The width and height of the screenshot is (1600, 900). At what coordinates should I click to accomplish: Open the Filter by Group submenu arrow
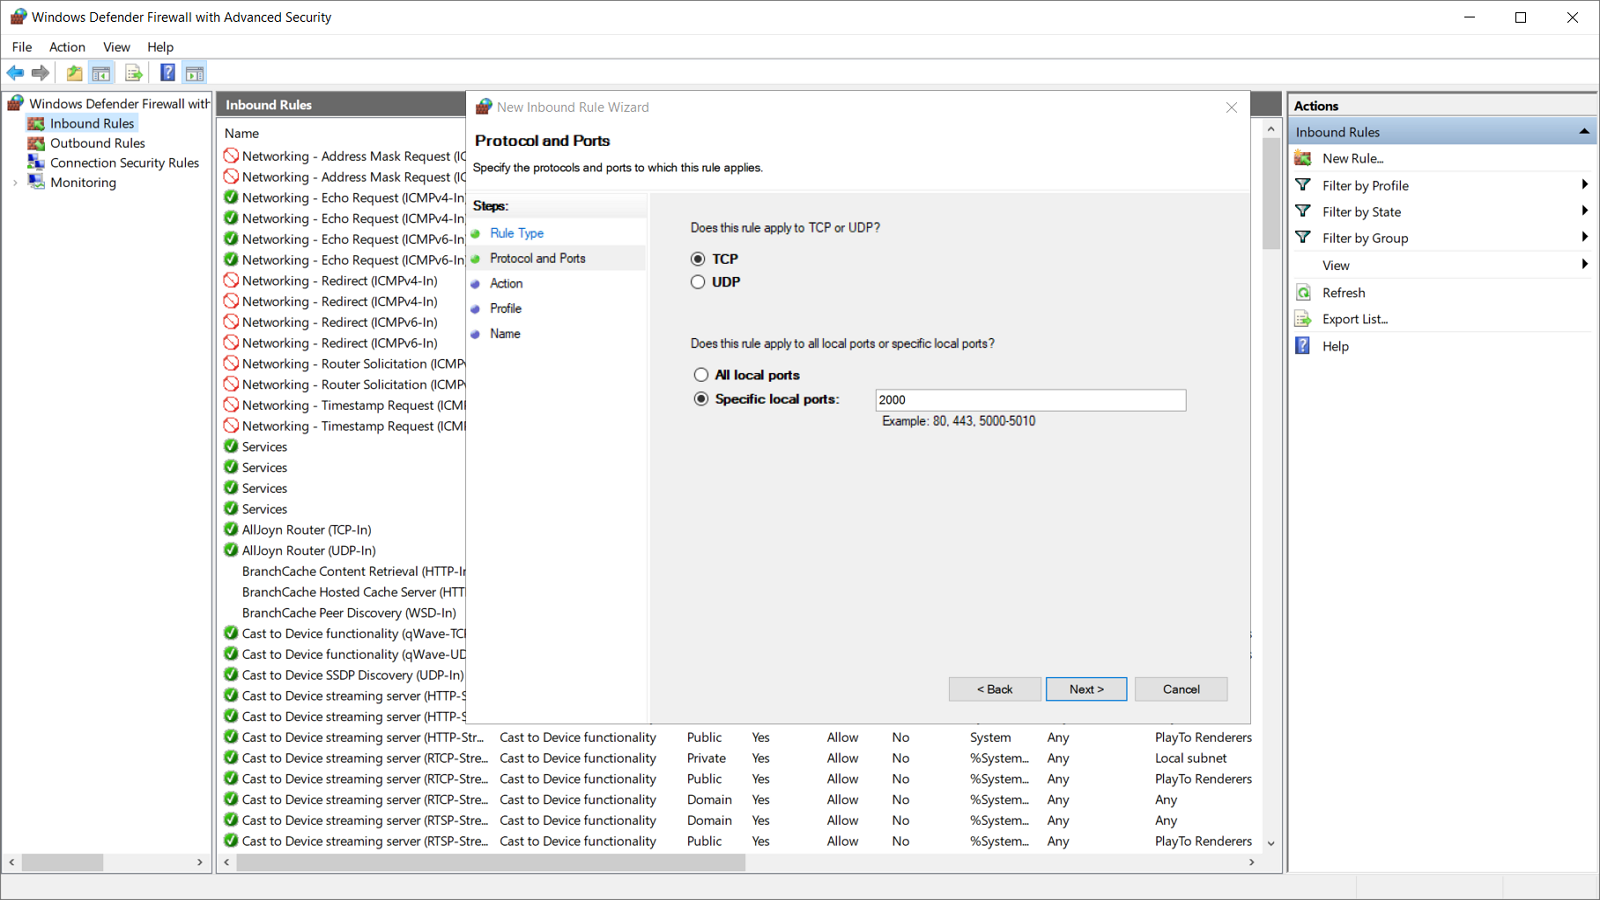[1585, 238]
